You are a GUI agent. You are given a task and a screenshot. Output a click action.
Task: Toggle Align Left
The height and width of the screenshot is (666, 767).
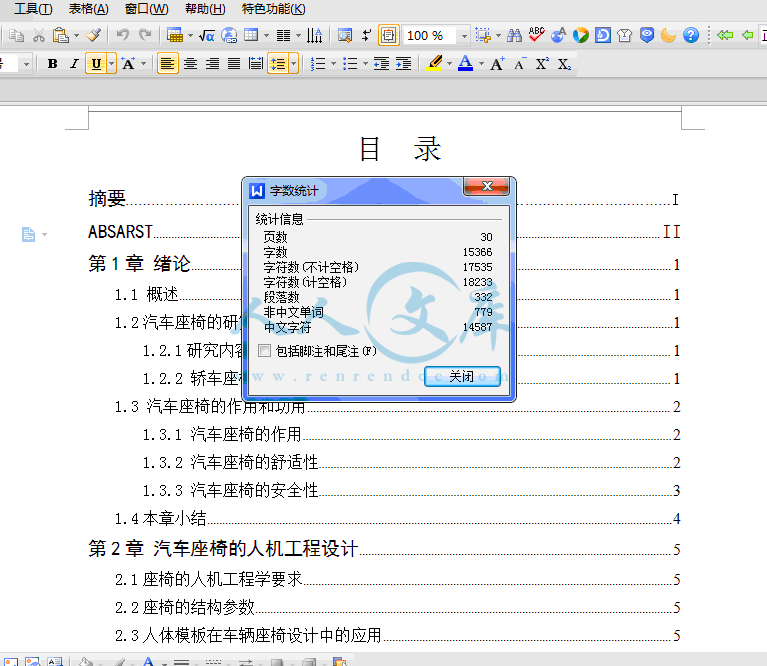[x=167, y=64]
